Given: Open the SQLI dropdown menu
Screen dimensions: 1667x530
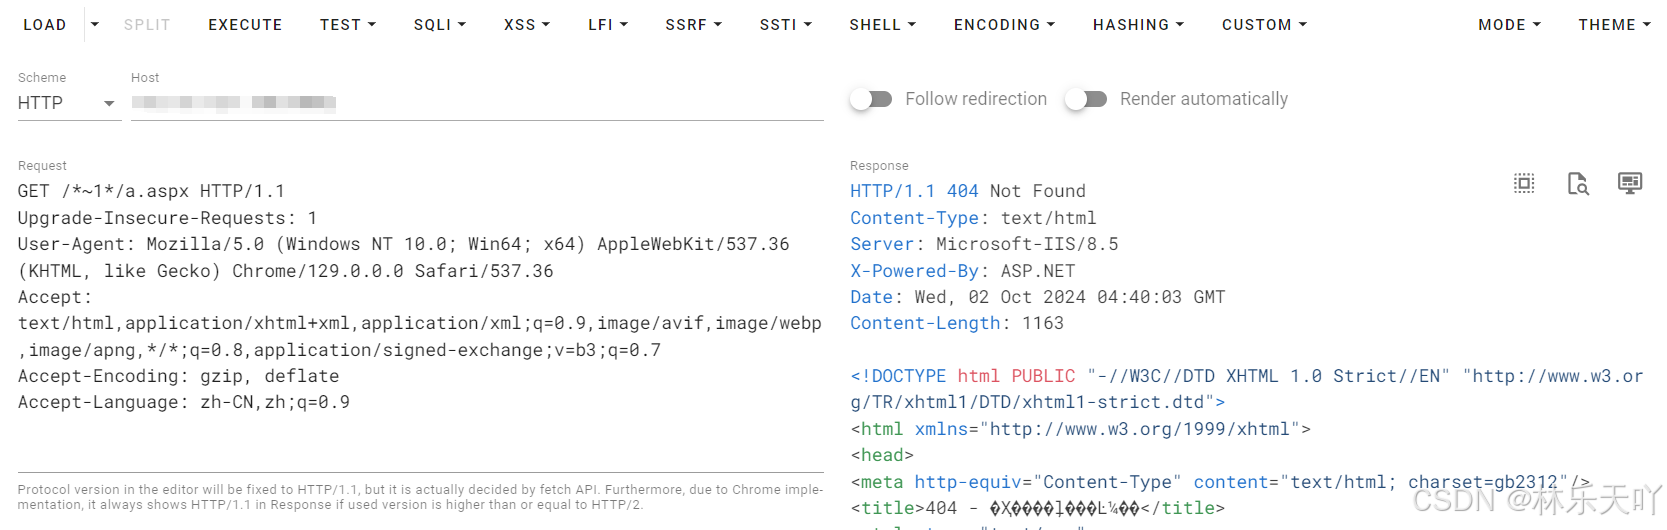Looking at the screenshot, I should pos(440,25).
